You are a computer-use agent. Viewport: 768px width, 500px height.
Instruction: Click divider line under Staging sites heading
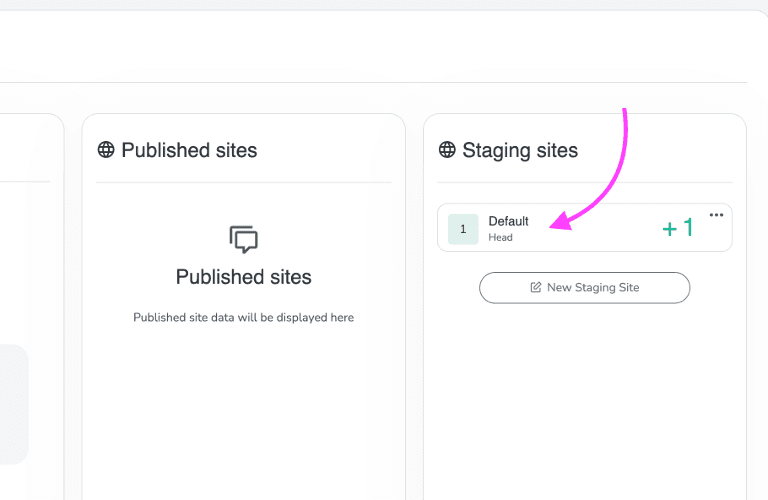(584, 182)
